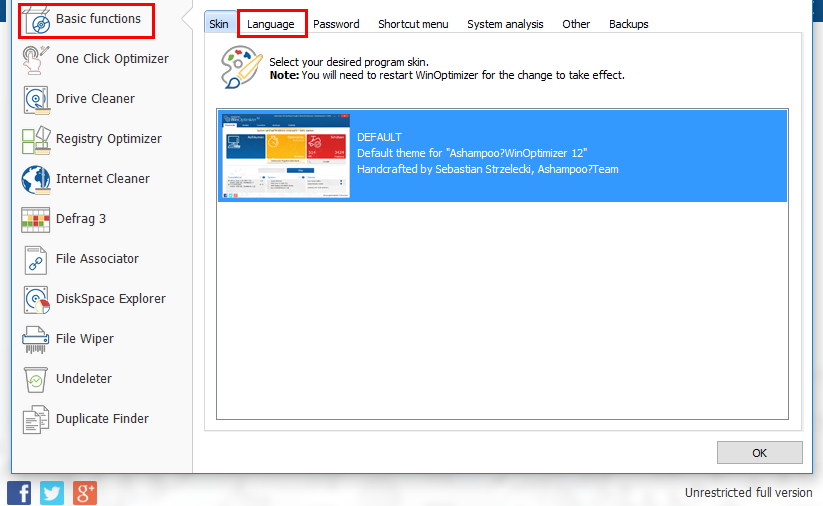This screenshot has width=823, height=506.
Task: Confirm with the OK button
Action: point(759,452)
